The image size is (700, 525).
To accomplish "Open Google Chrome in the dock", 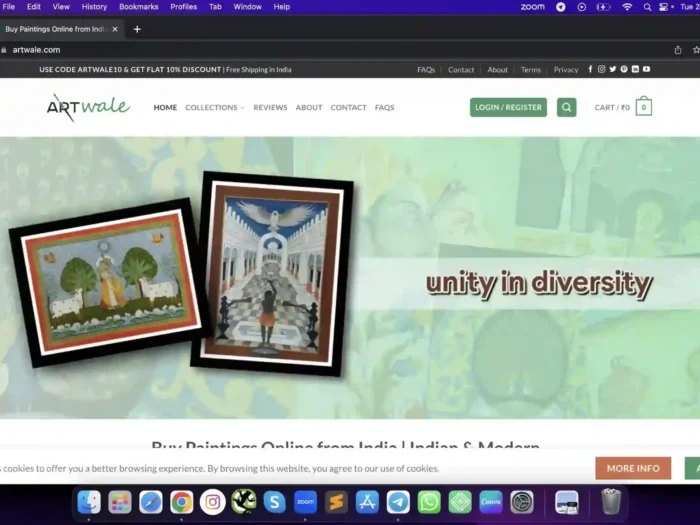I will coord(181,502).
